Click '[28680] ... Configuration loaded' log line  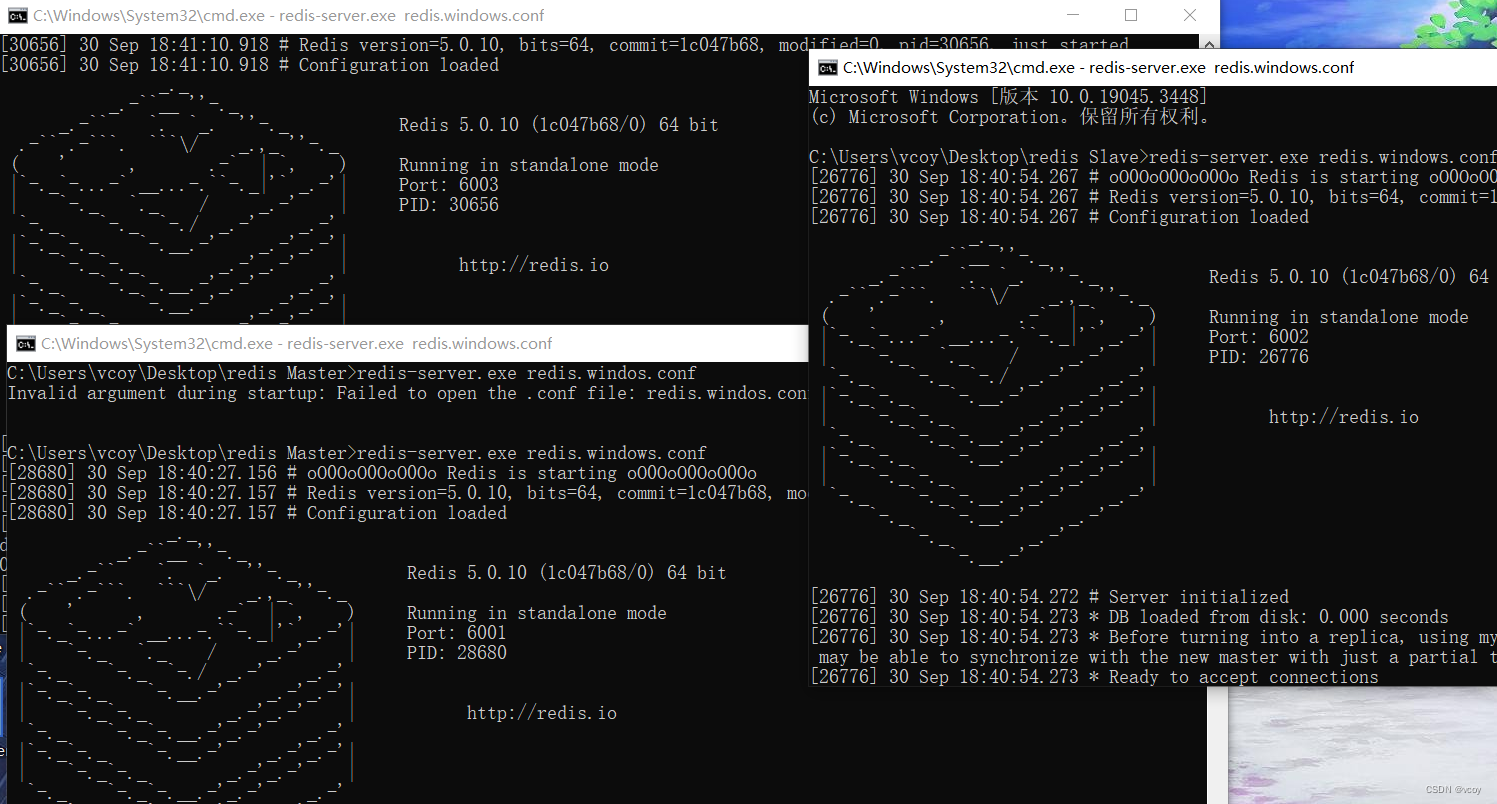(257, 513)
